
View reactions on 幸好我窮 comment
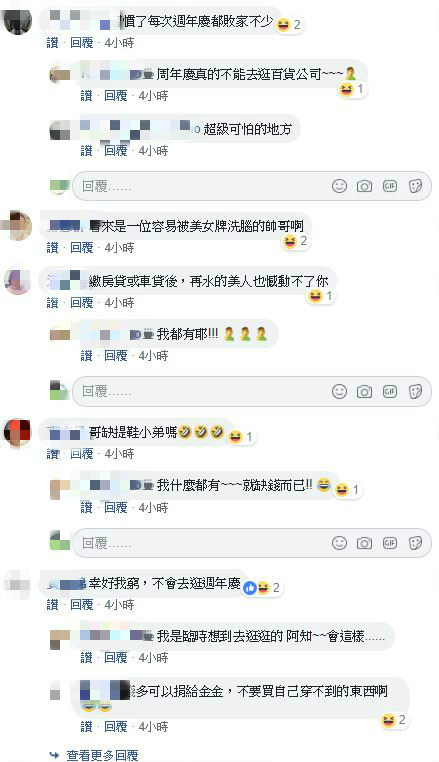pos(262,588)
